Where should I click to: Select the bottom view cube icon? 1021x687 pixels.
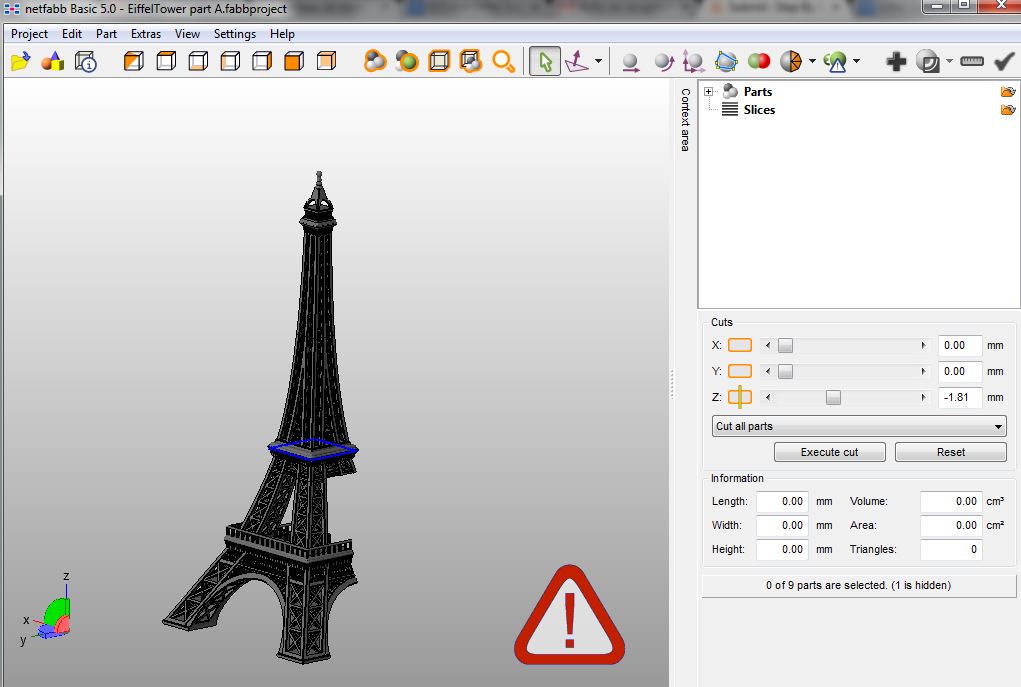point(199,62)
